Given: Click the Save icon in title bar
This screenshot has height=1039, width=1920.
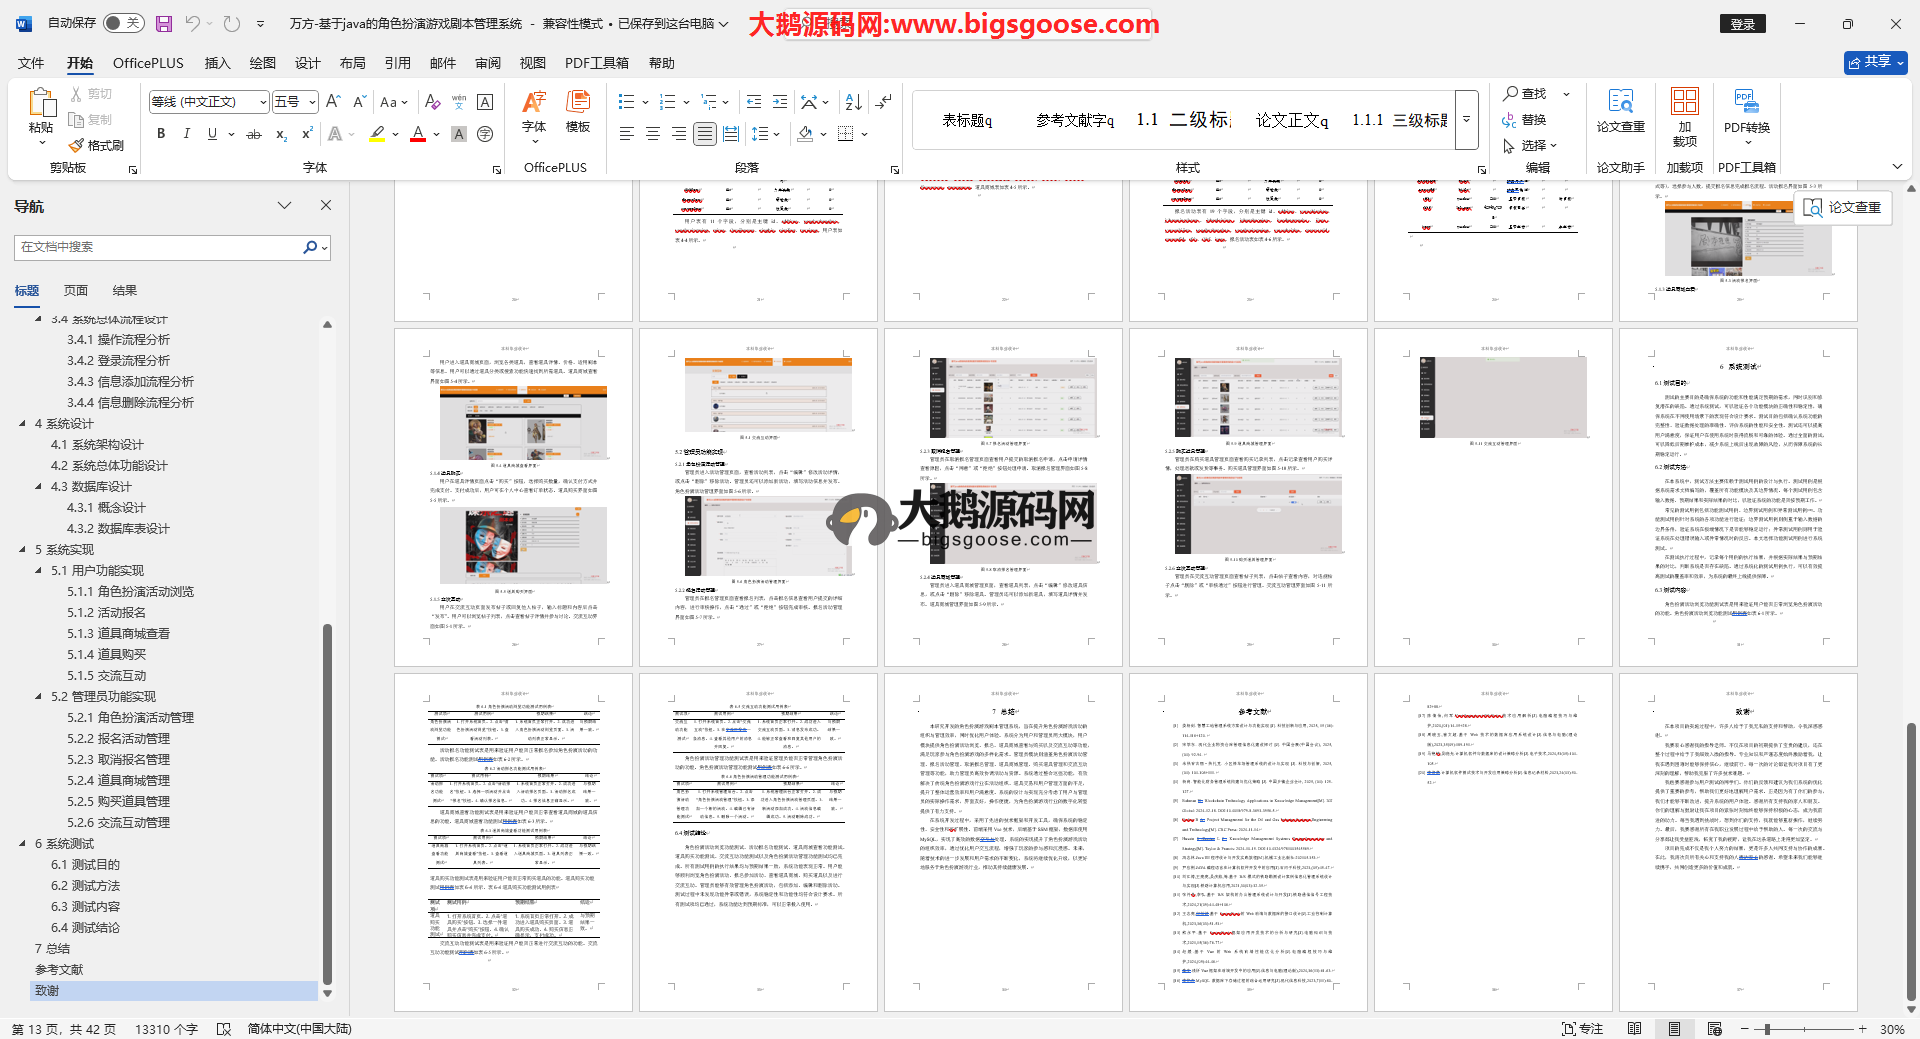Looking at the screenshot, I should [164, 23].
